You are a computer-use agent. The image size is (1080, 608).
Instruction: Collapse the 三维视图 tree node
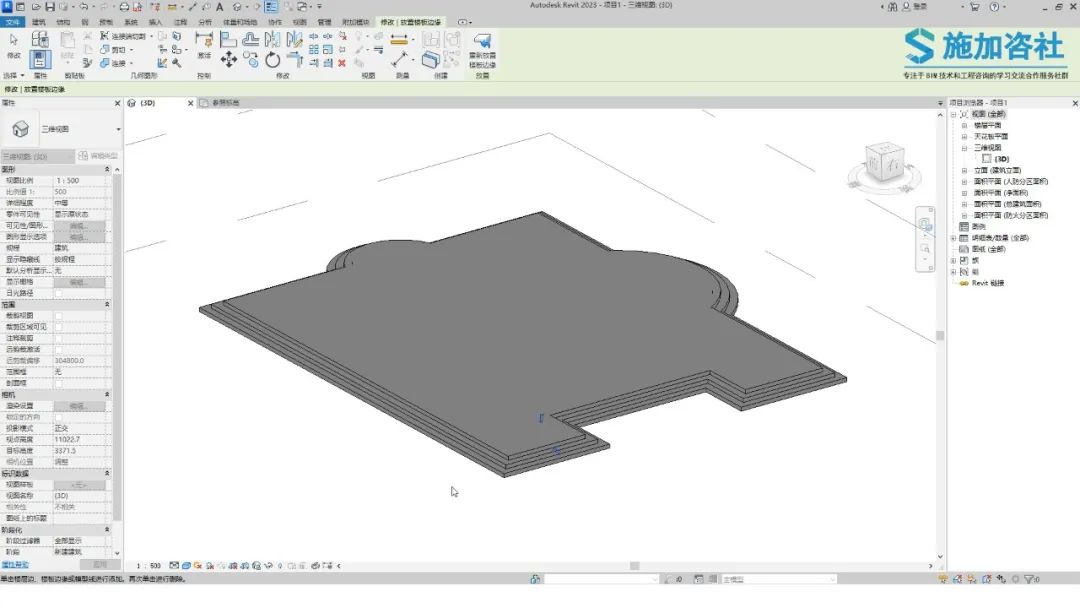click(964, 148)
